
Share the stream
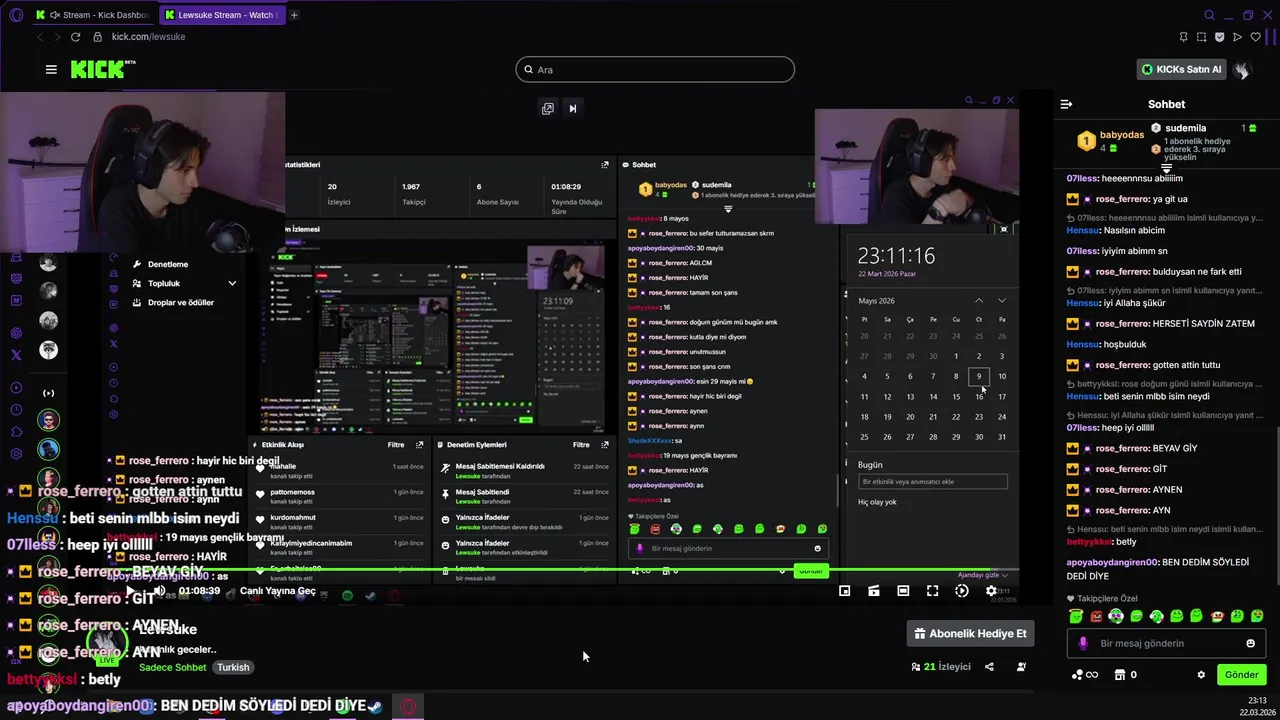click(989, 667)
